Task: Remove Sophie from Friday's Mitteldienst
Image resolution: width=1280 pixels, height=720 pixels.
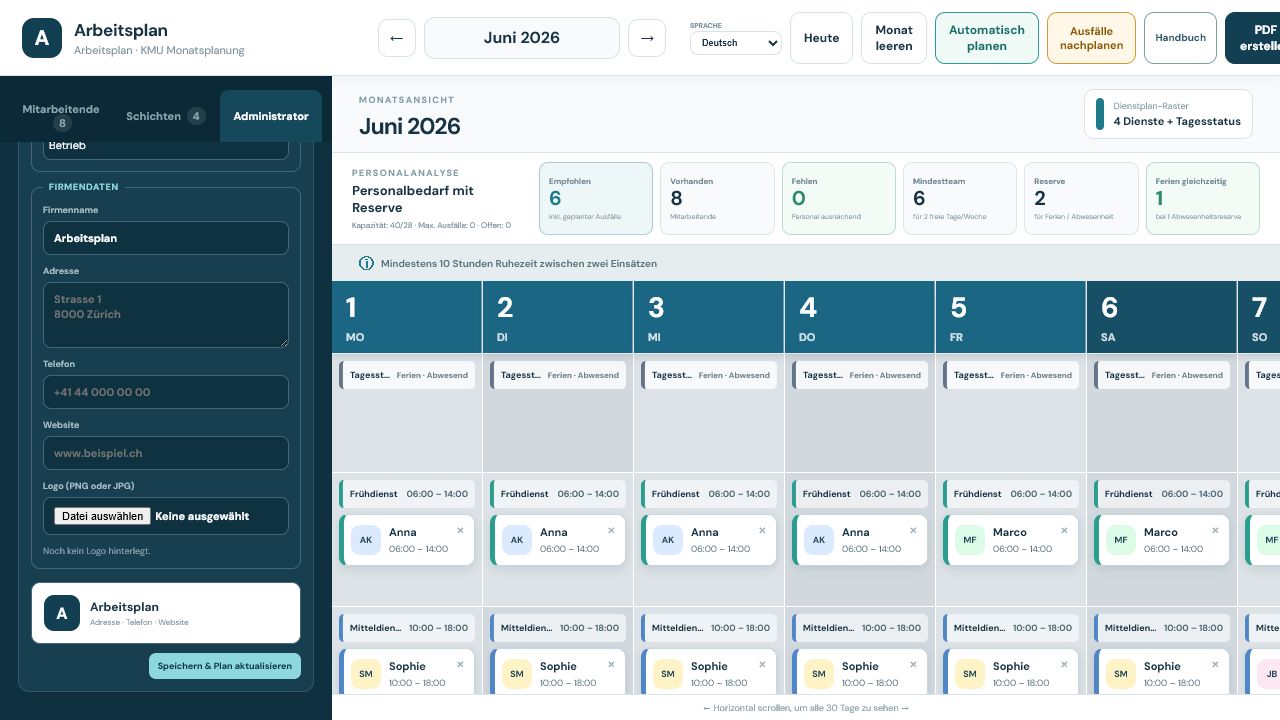Action: (x=1064, y=665)
